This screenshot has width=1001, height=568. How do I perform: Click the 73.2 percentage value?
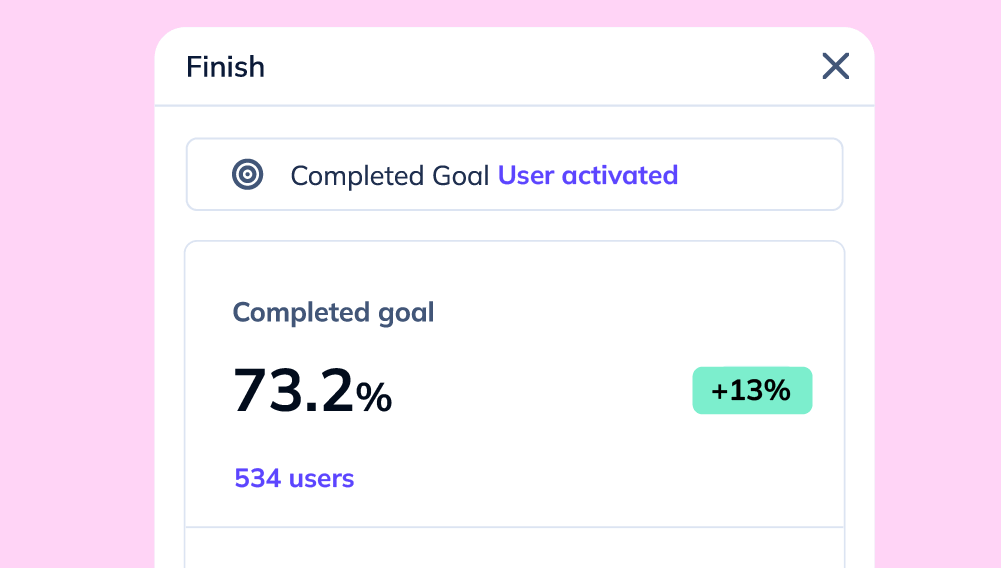pos(293,390)
